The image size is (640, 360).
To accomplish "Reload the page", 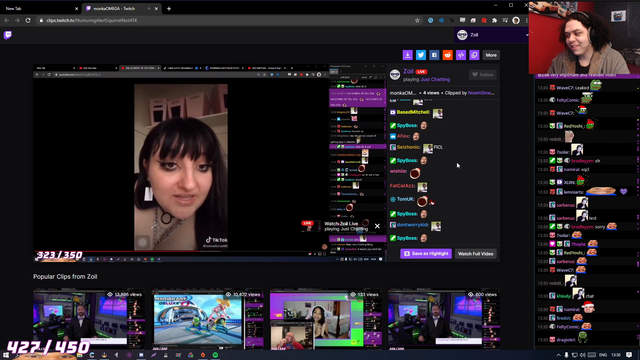I will (x=28, y=20).
